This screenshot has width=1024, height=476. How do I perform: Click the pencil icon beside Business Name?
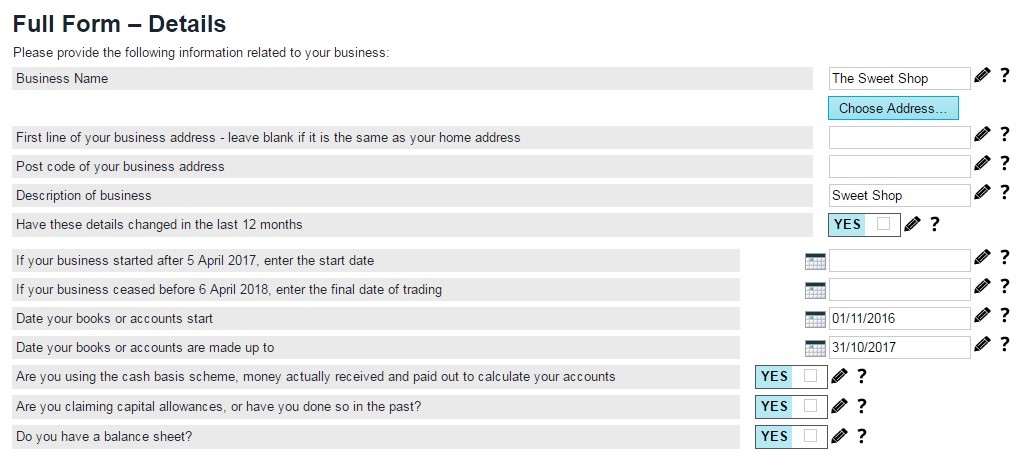(982, 76)
